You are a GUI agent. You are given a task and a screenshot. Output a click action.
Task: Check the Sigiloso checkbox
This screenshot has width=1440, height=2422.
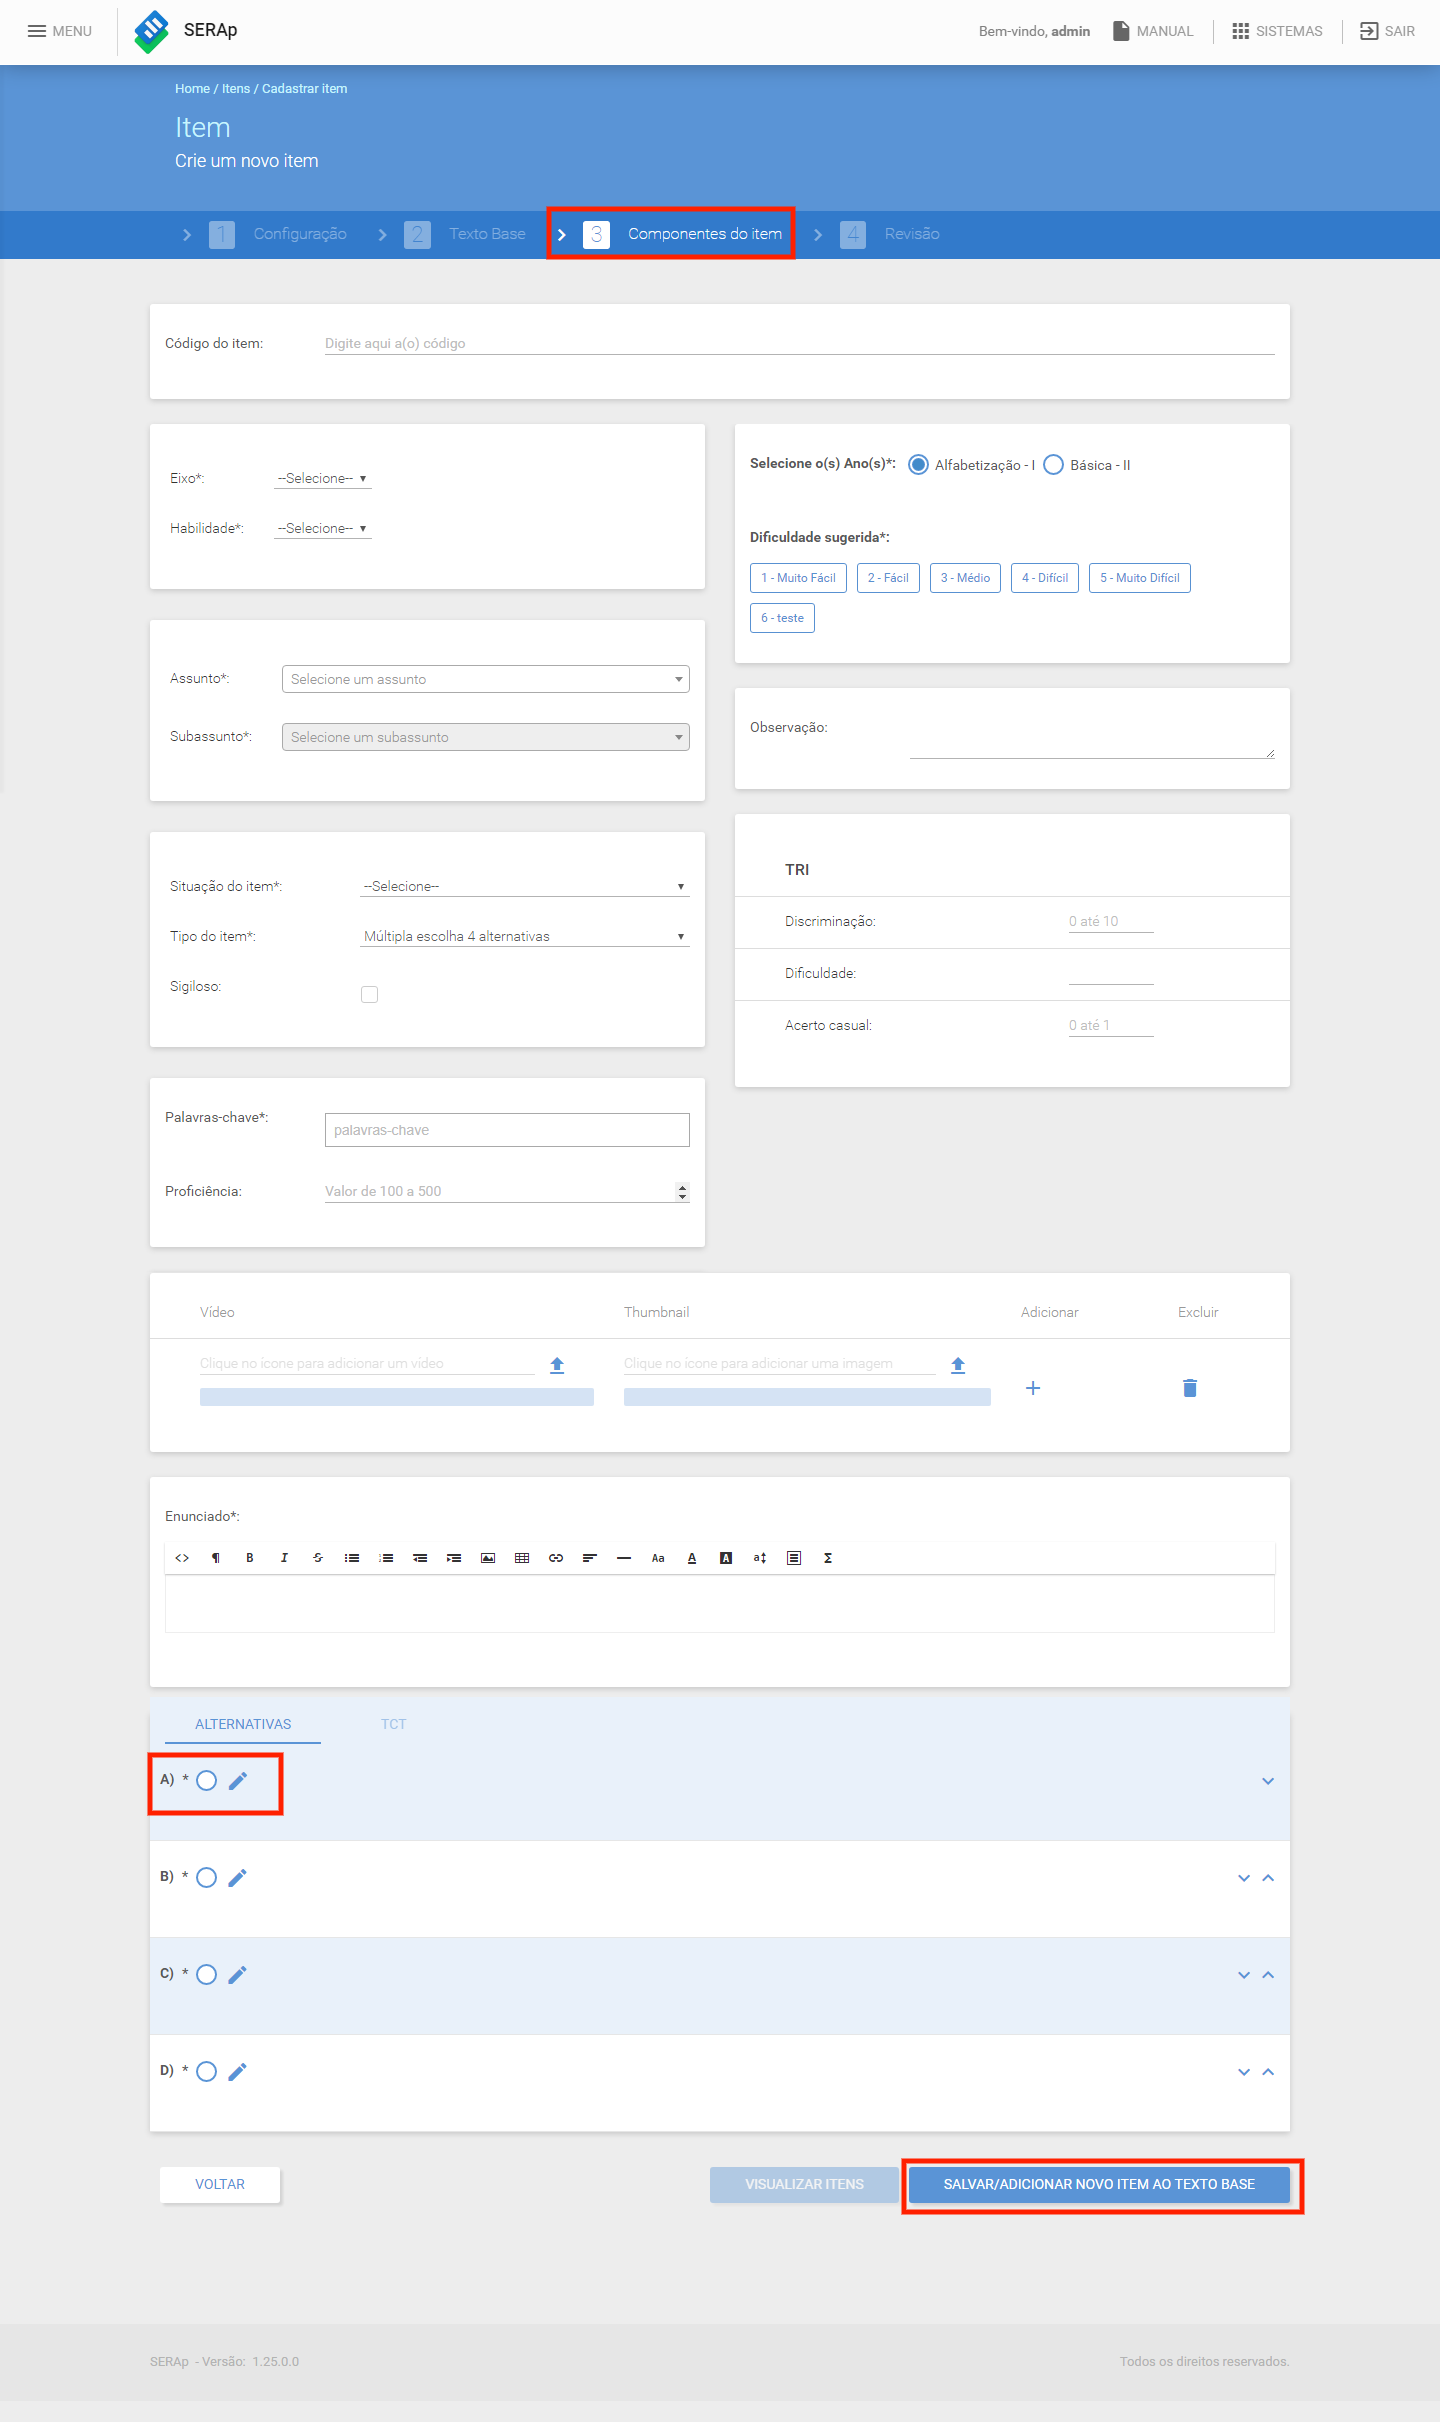370,994
